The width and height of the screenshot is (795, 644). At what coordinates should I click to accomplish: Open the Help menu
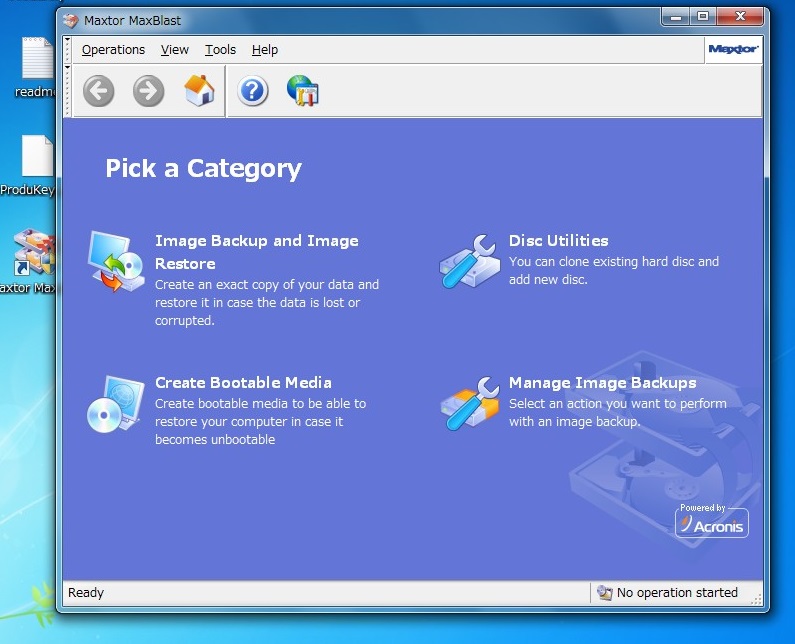[x=265, y=50]
